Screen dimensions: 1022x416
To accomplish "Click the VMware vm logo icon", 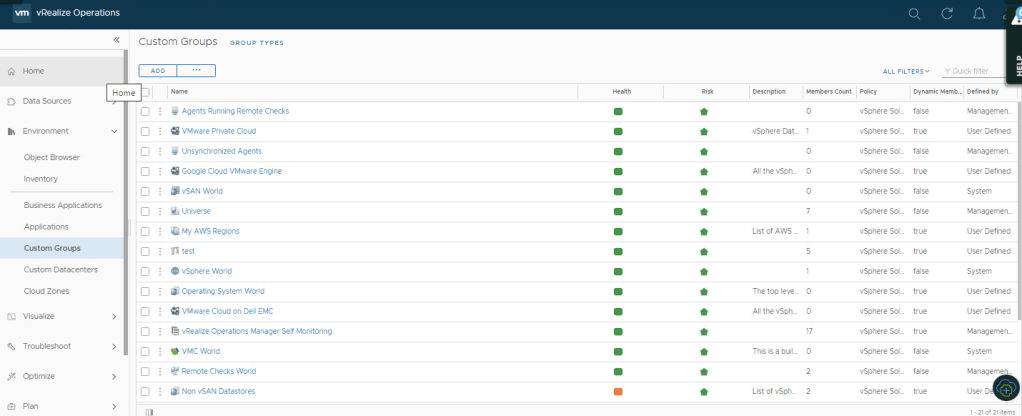I will pyautogui.click(x=22, y=14).
